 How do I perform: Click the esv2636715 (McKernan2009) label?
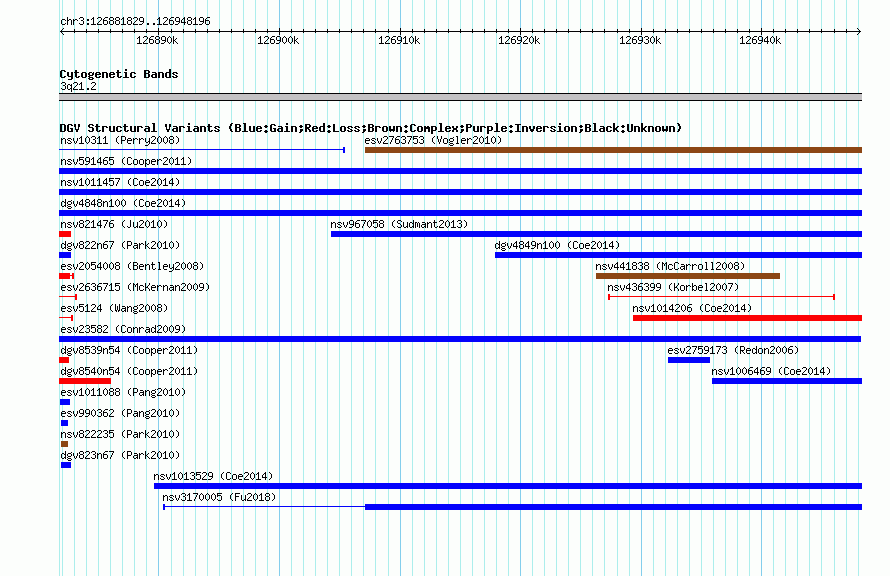pos(135,287)
